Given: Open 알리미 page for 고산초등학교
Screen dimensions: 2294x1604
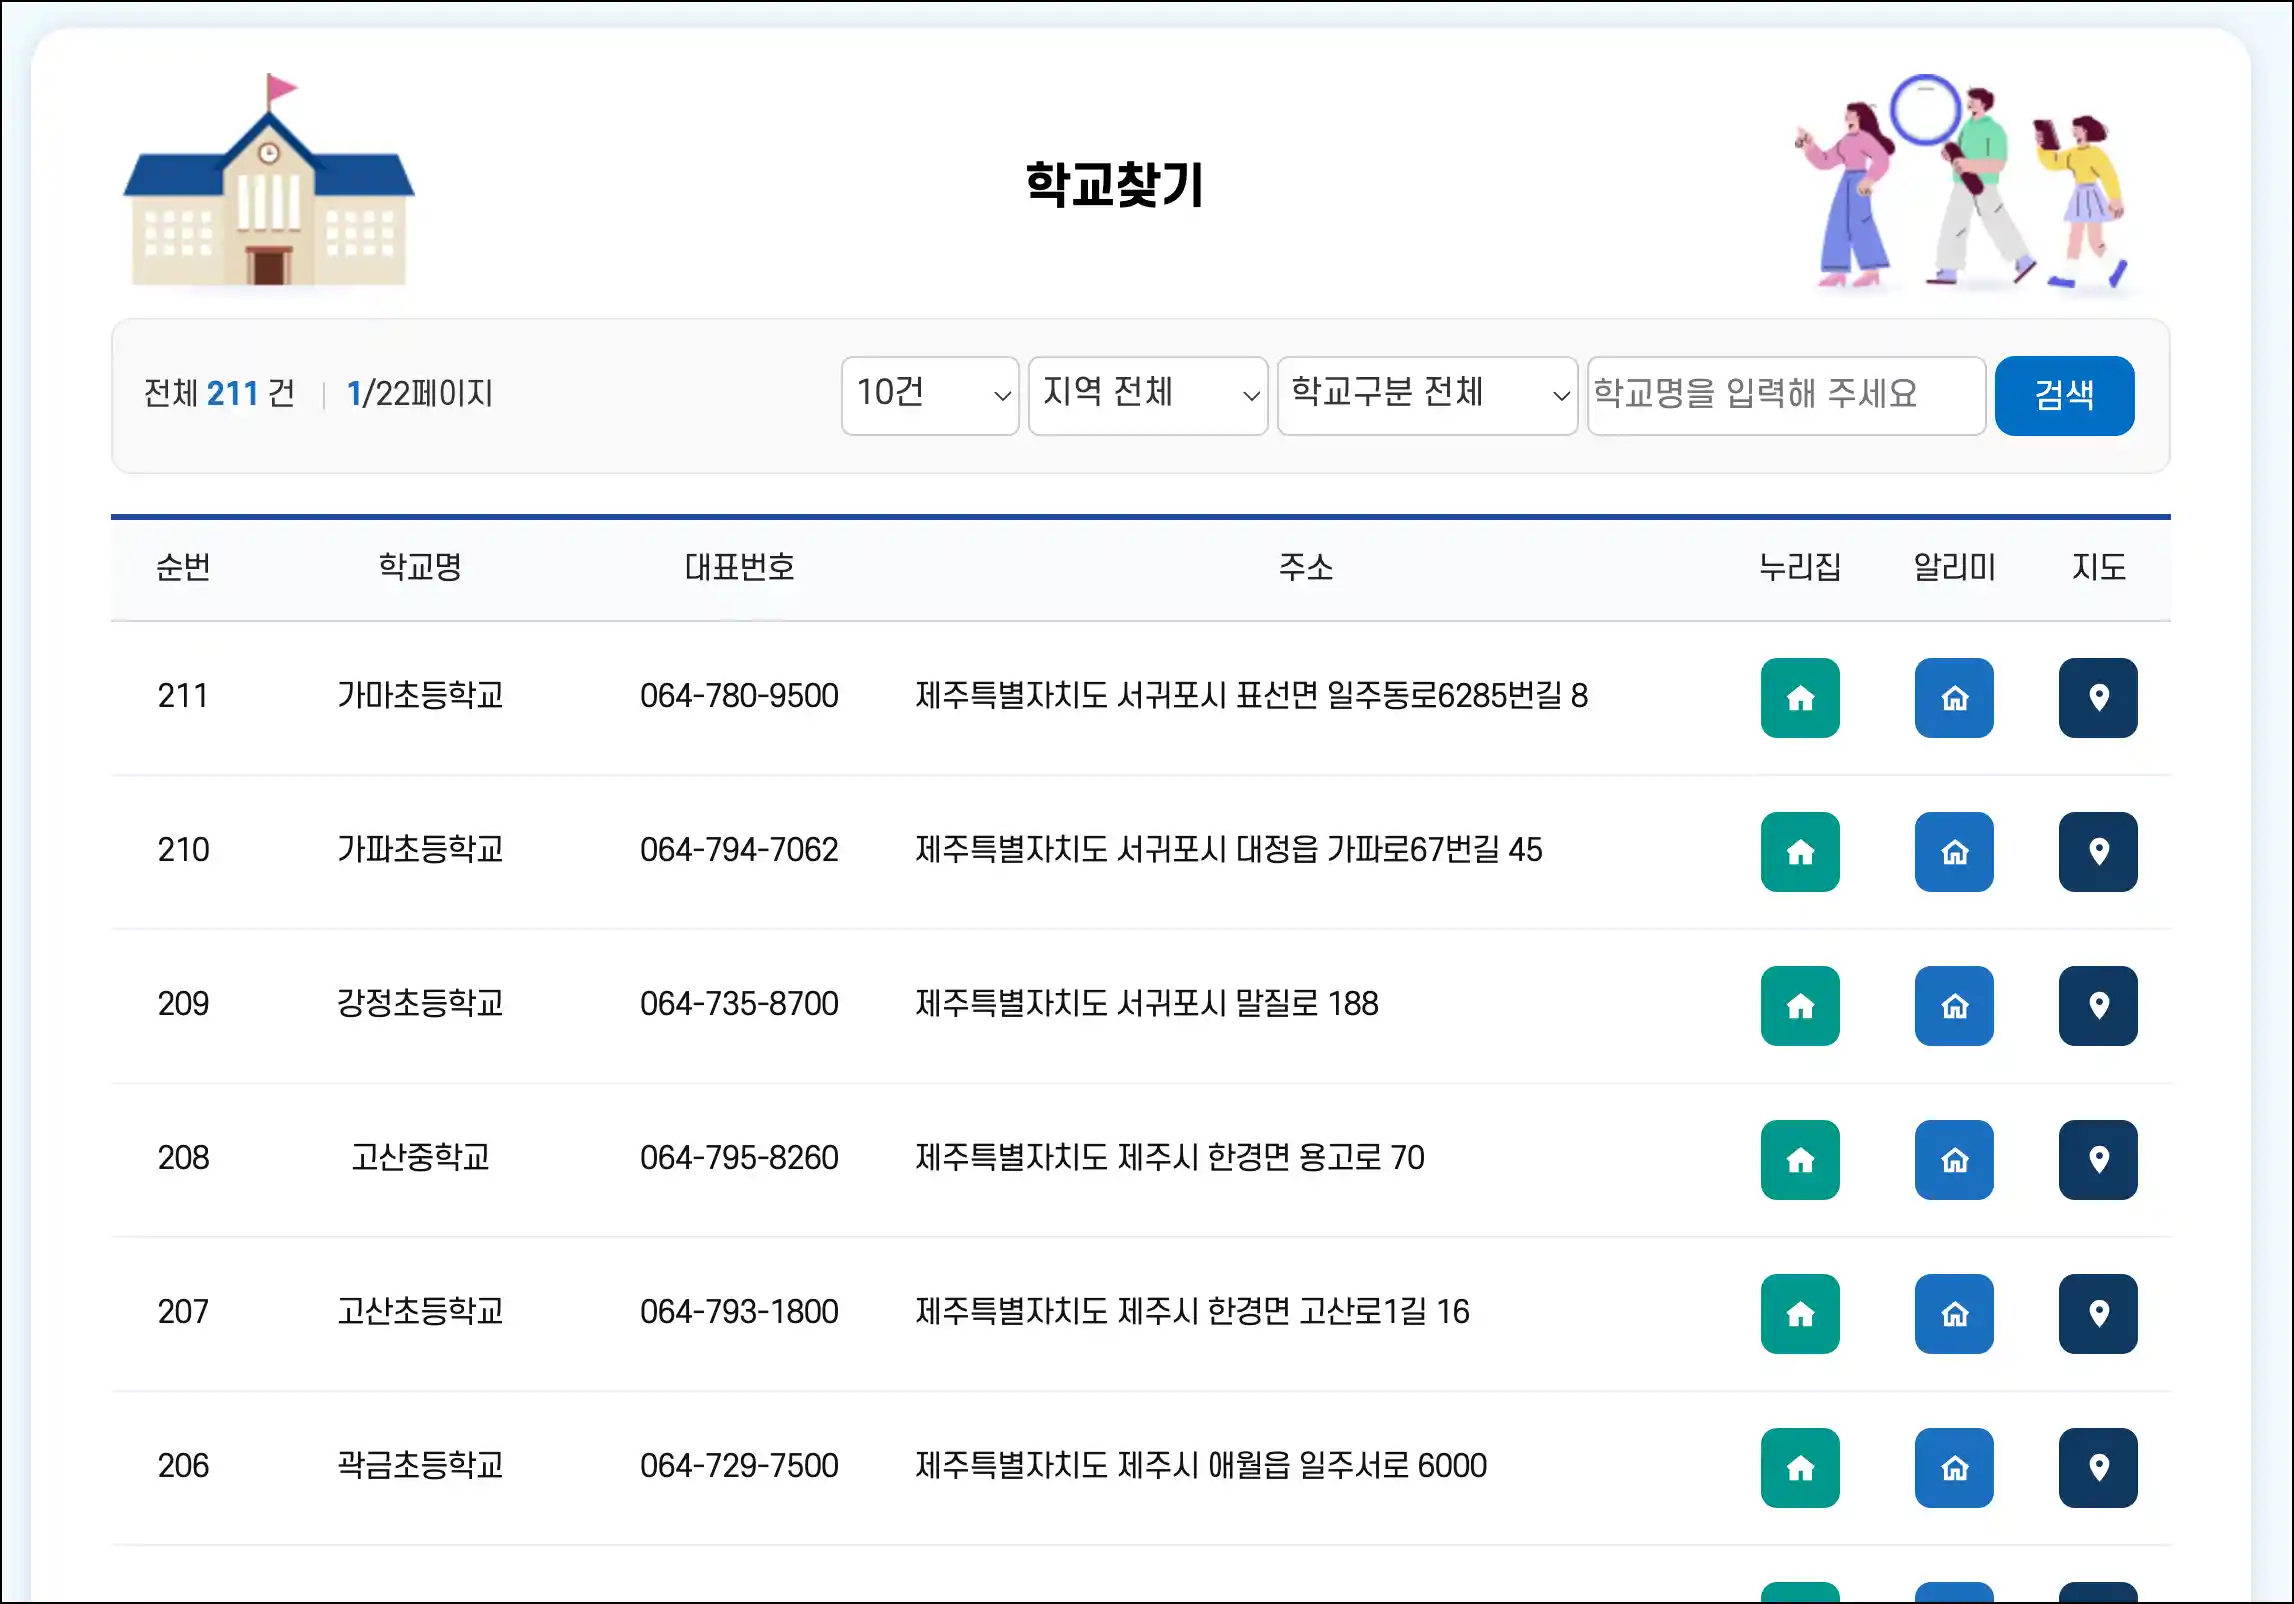Looking at the screenshot, I should coord(1954,1313).
